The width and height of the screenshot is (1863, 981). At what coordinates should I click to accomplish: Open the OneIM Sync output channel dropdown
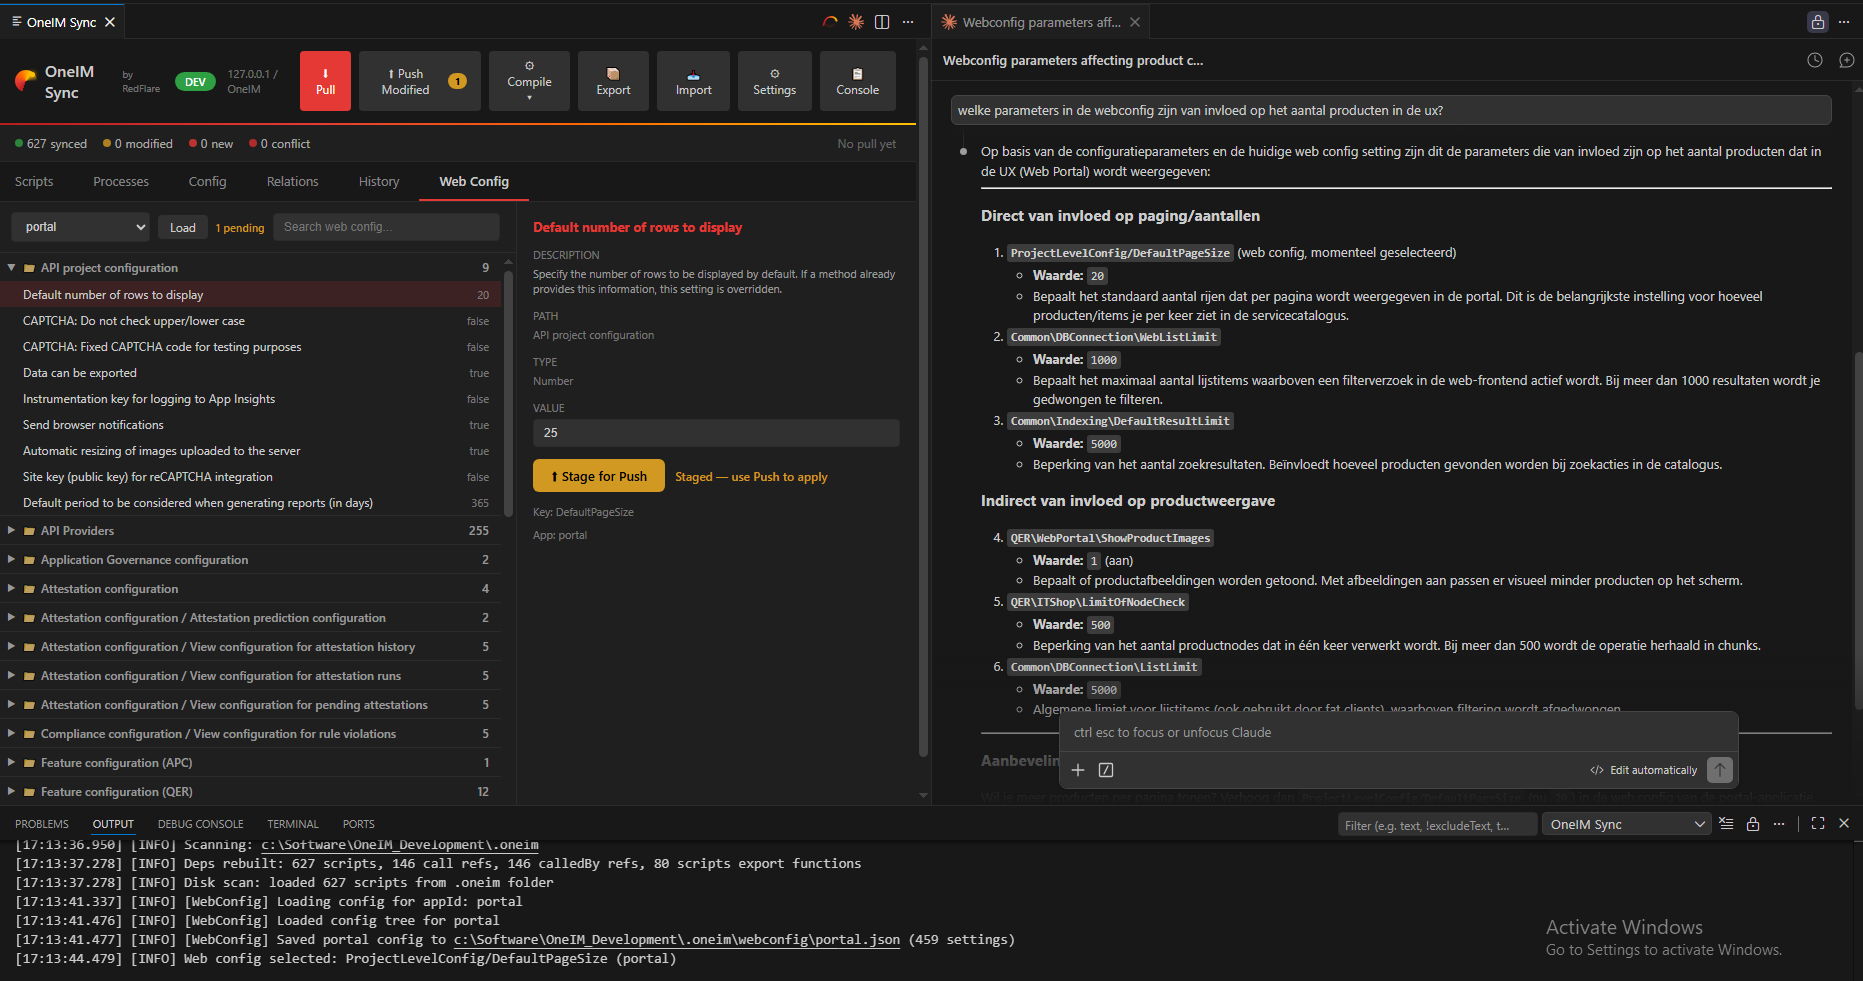1628,825
